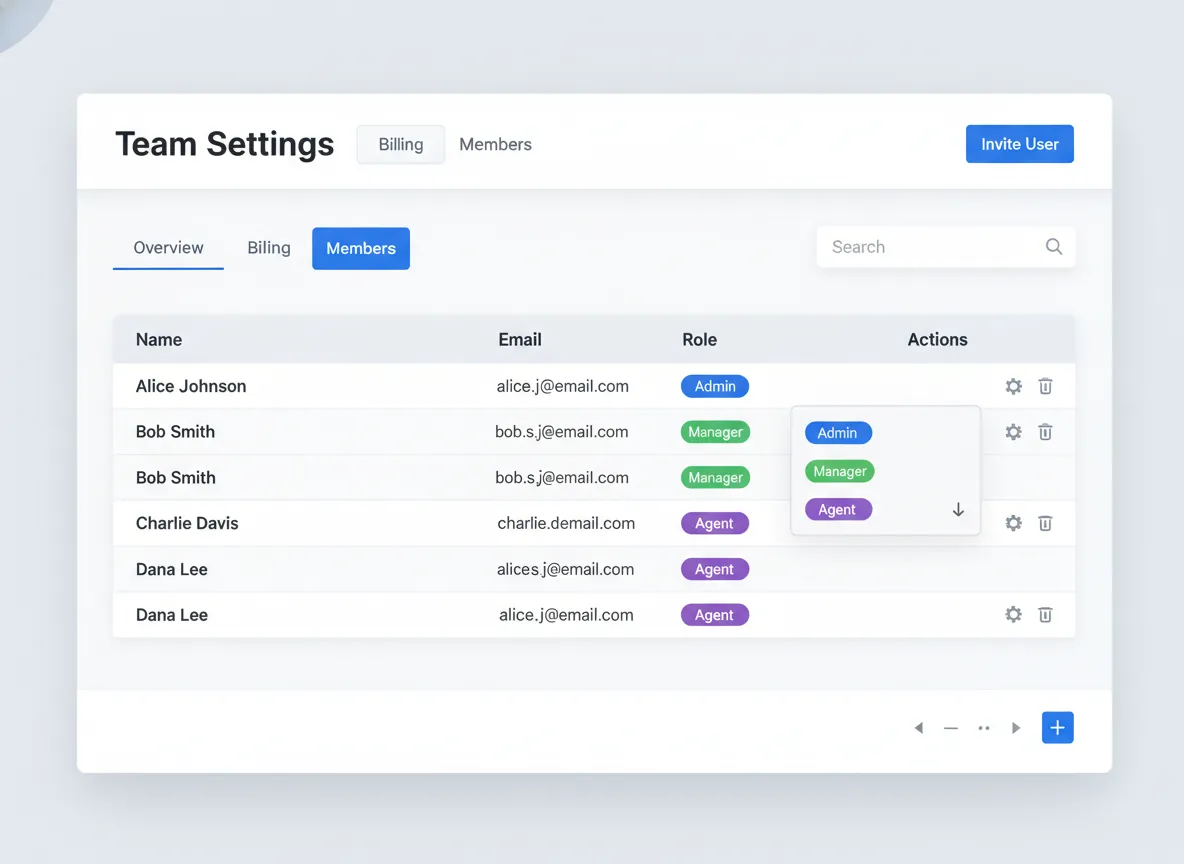1184x864 pixels.
Task: Open plain Members tab in the header
Action: [x=495, y=144]
